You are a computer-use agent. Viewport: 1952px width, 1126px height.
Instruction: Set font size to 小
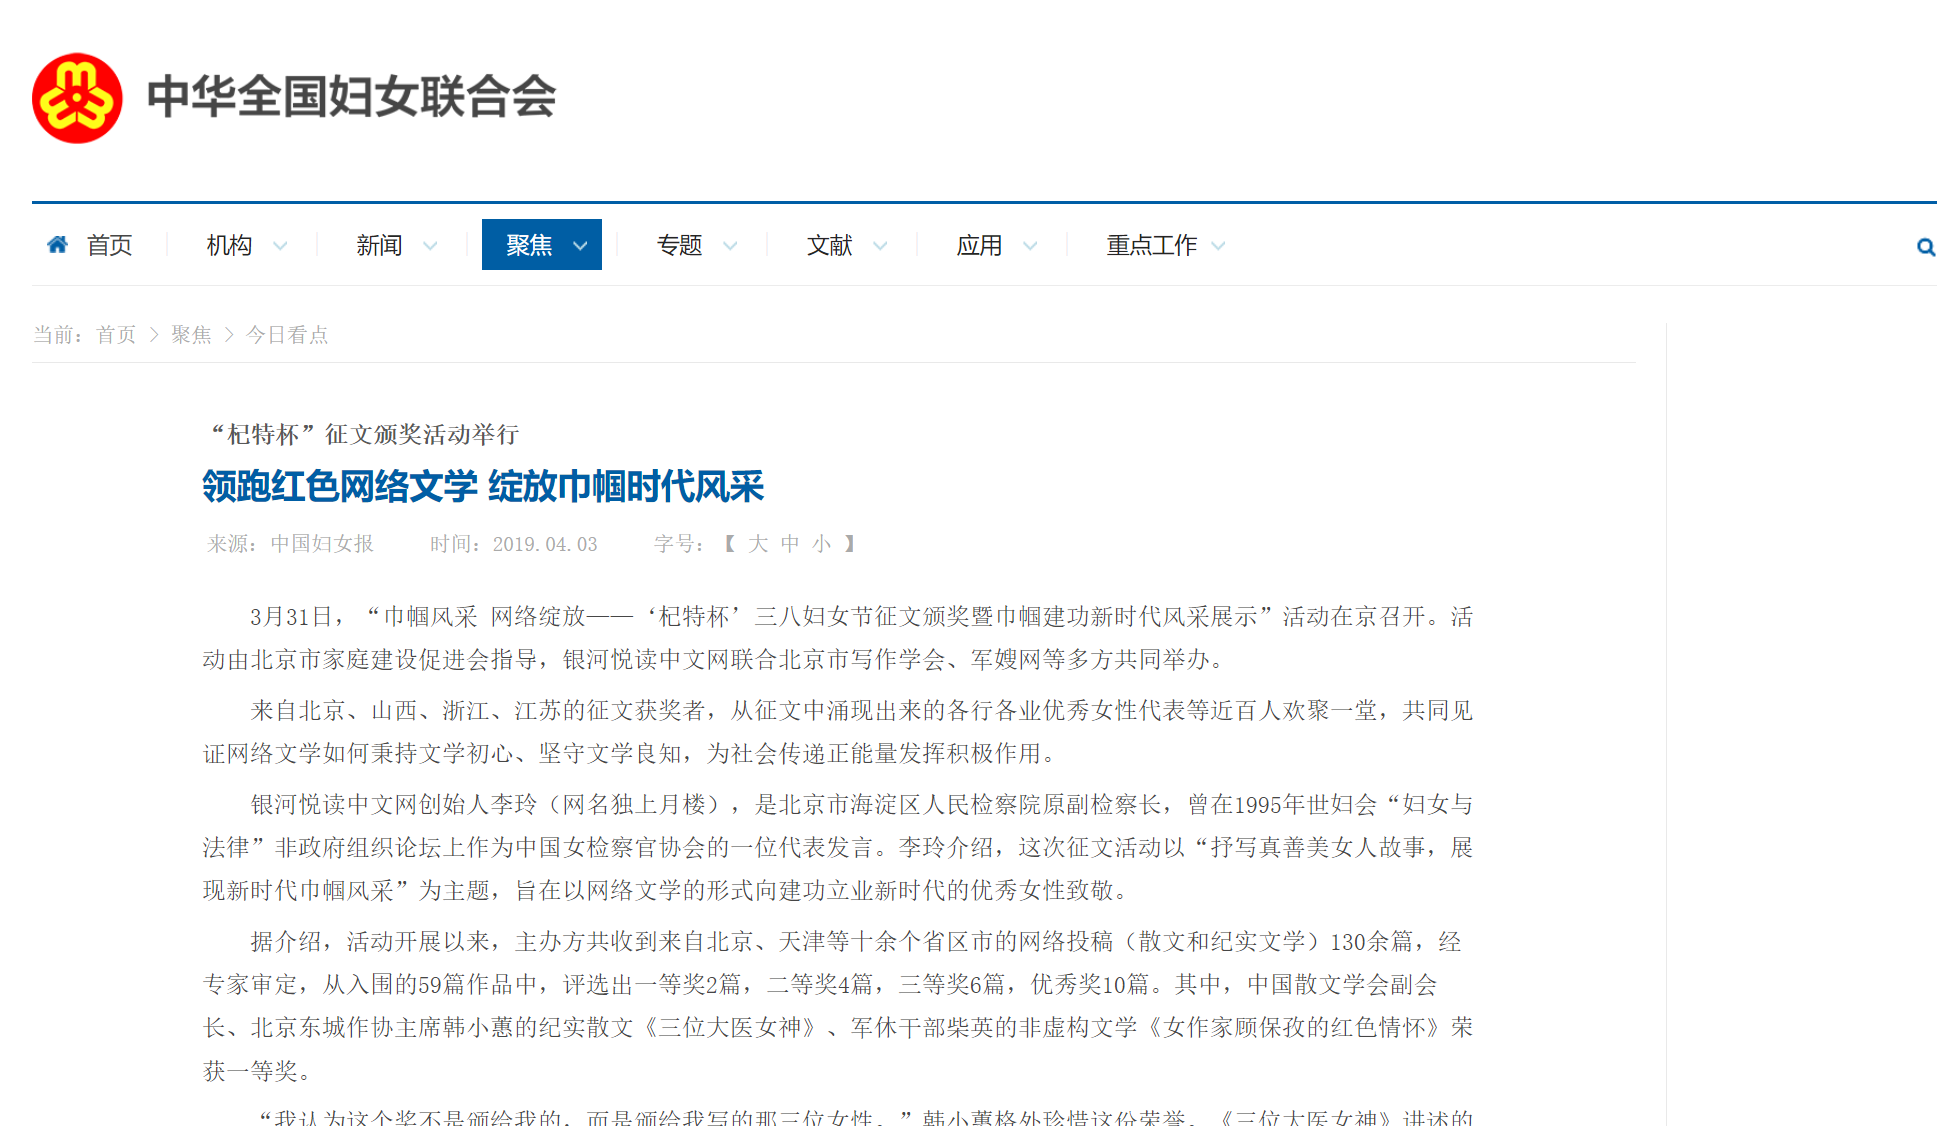(822, 543)
